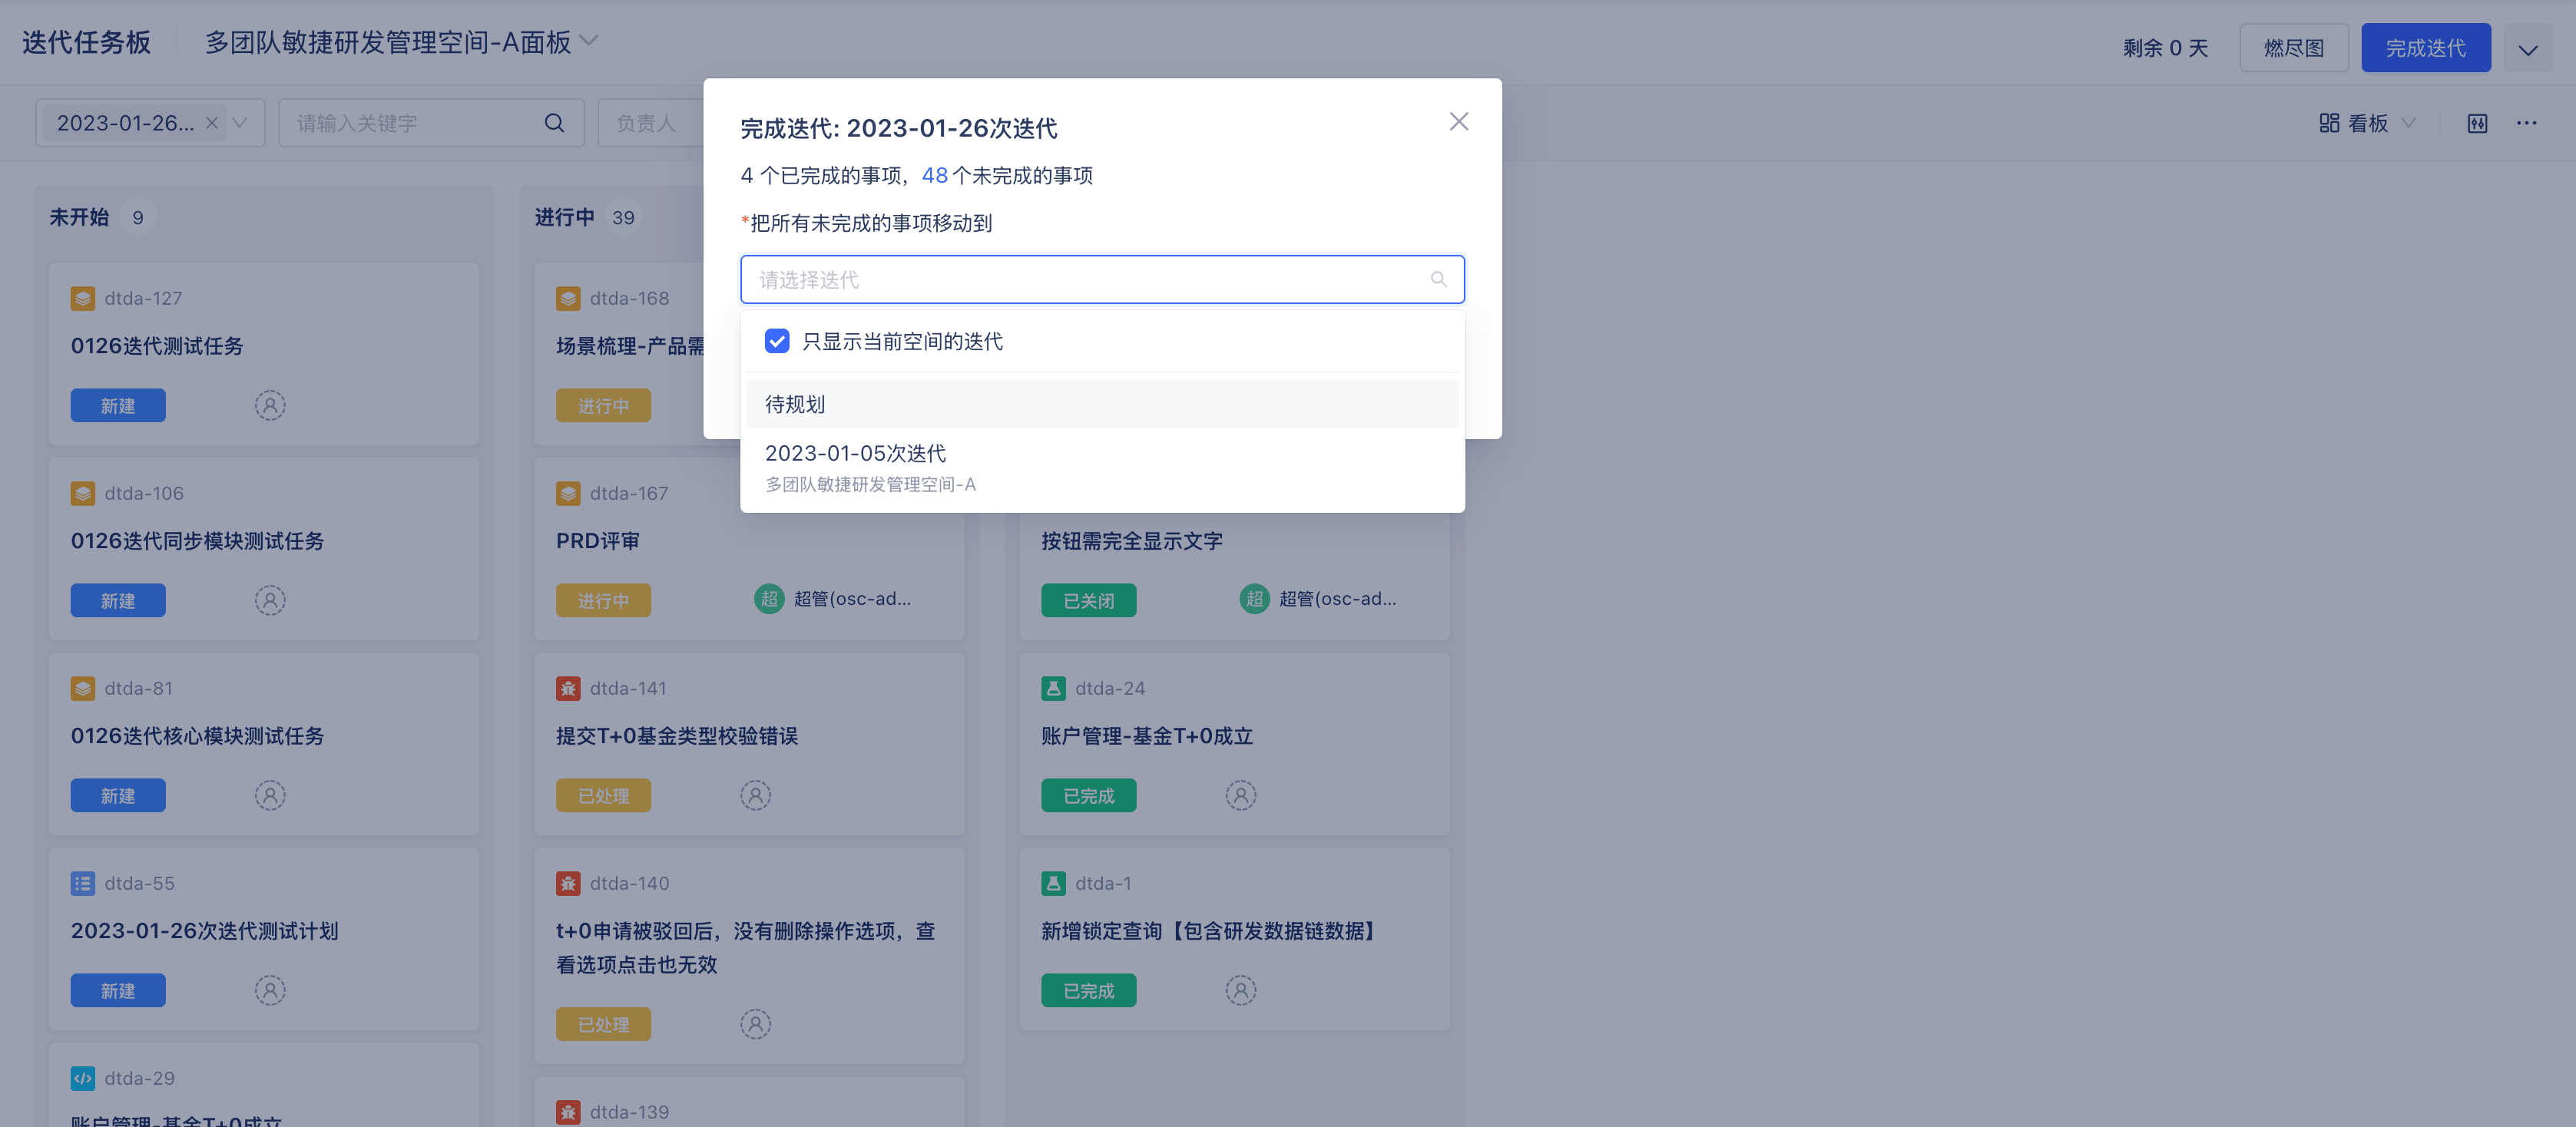The image size is (2576, 1127).
Task: Click 已关闭 status badge
Action: pos(1088,600)
